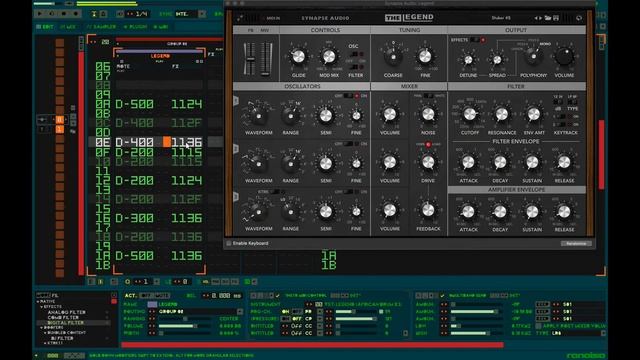Toggle the Legend back-panel view icon
Image resolution: width=640 pixels, height=360 pixels.
pyautogui.click(x=240, y=18)
